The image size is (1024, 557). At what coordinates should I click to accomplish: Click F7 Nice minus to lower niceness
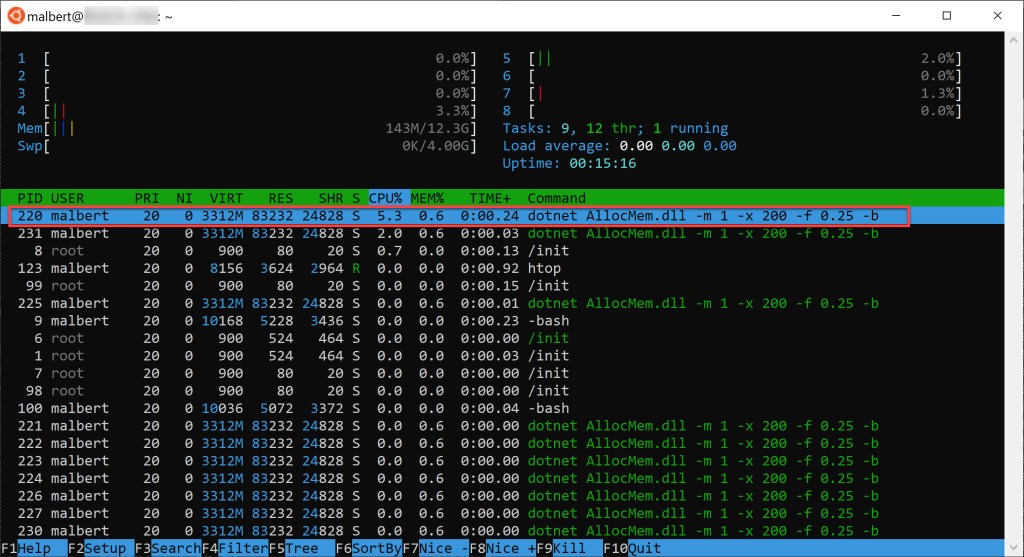434,548
